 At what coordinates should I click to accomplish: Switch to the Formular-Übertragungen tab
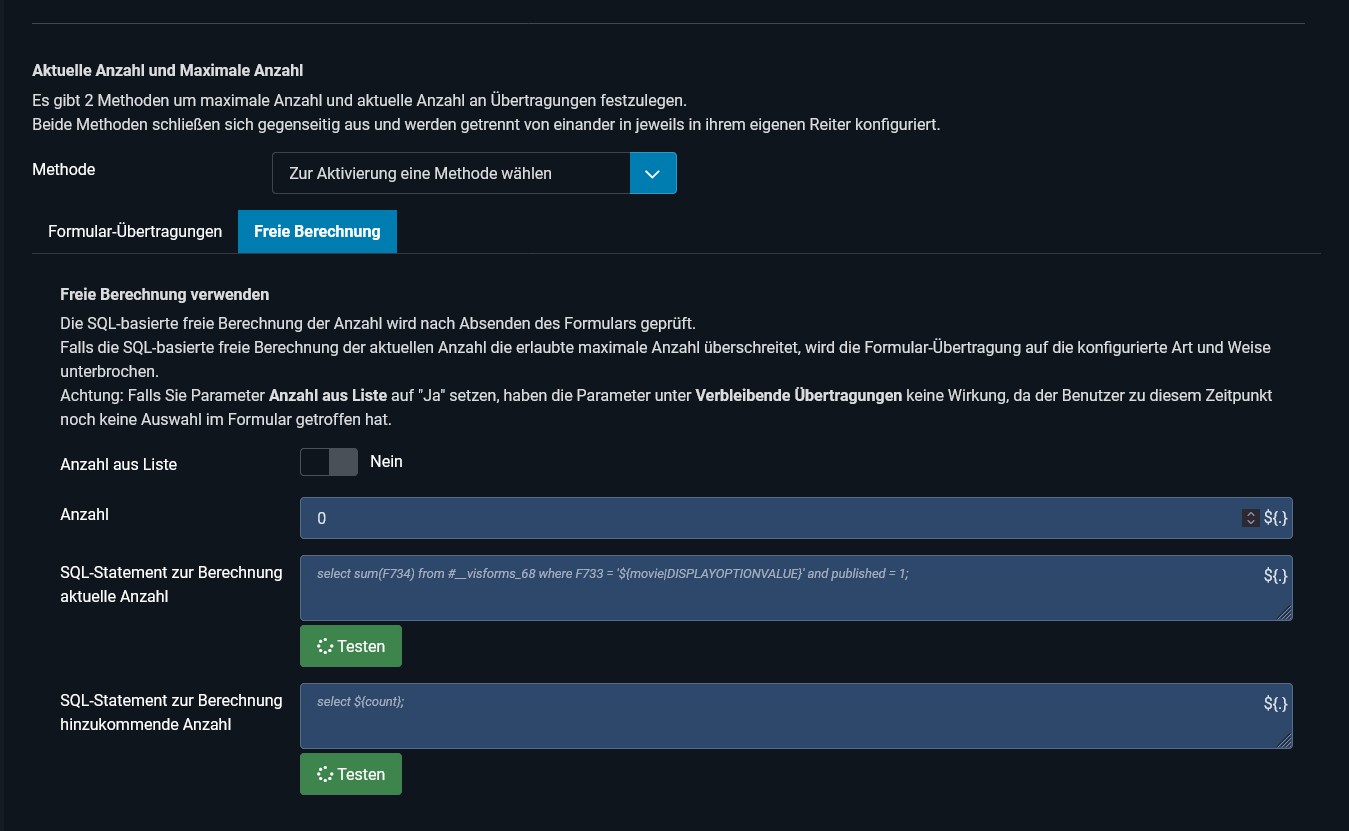pyautogui.click(x=135, y=231)
